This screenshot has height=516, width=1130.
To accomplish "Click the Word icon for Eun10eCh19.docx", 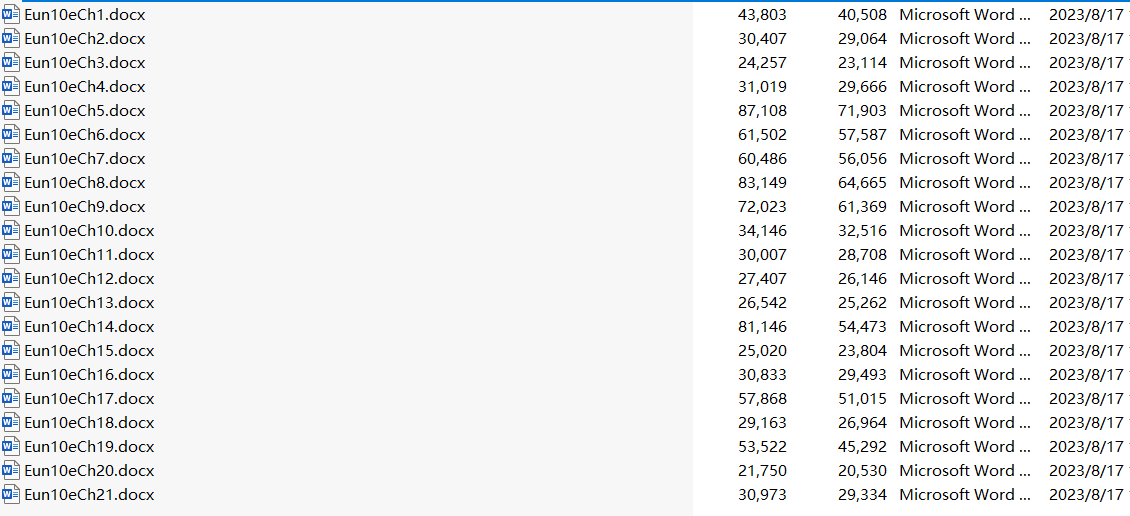I will pos(11,446).
